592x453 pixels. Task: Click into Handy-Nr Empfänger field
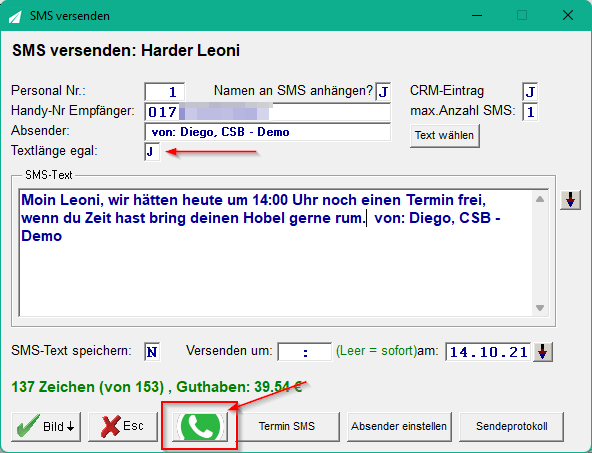[268, 112]
